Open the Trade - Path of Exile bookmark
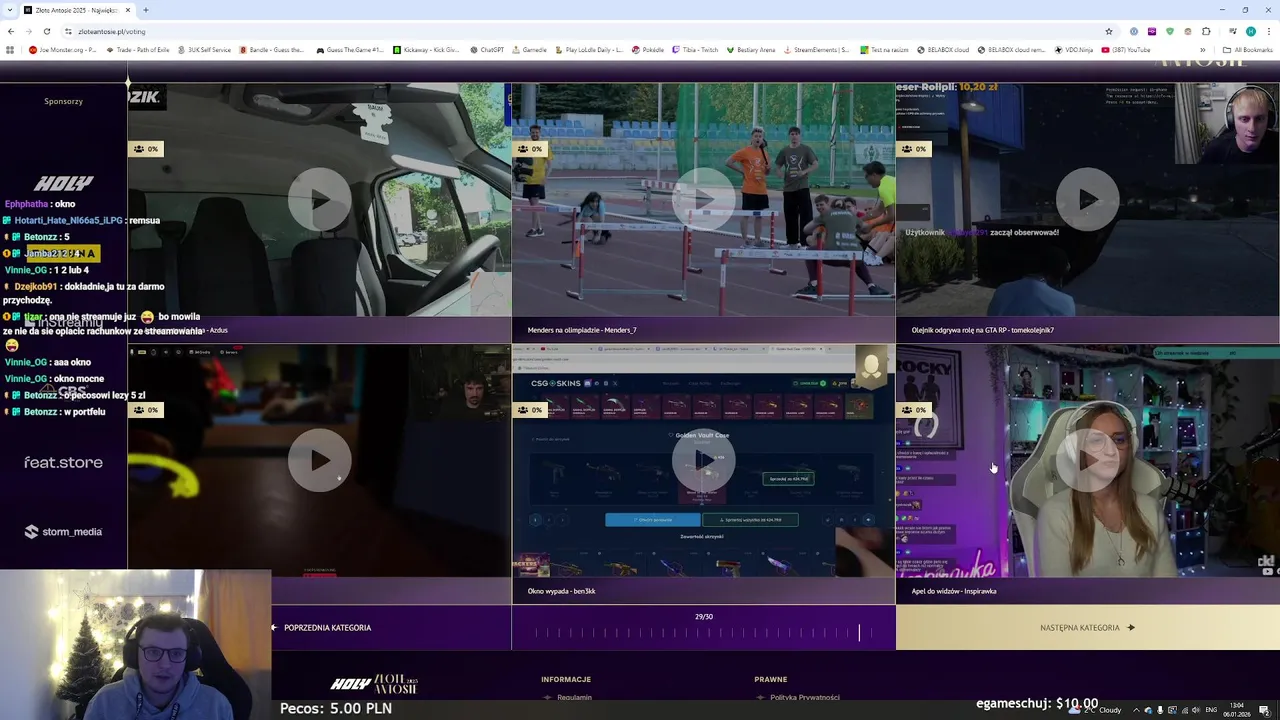 point(137,50)
